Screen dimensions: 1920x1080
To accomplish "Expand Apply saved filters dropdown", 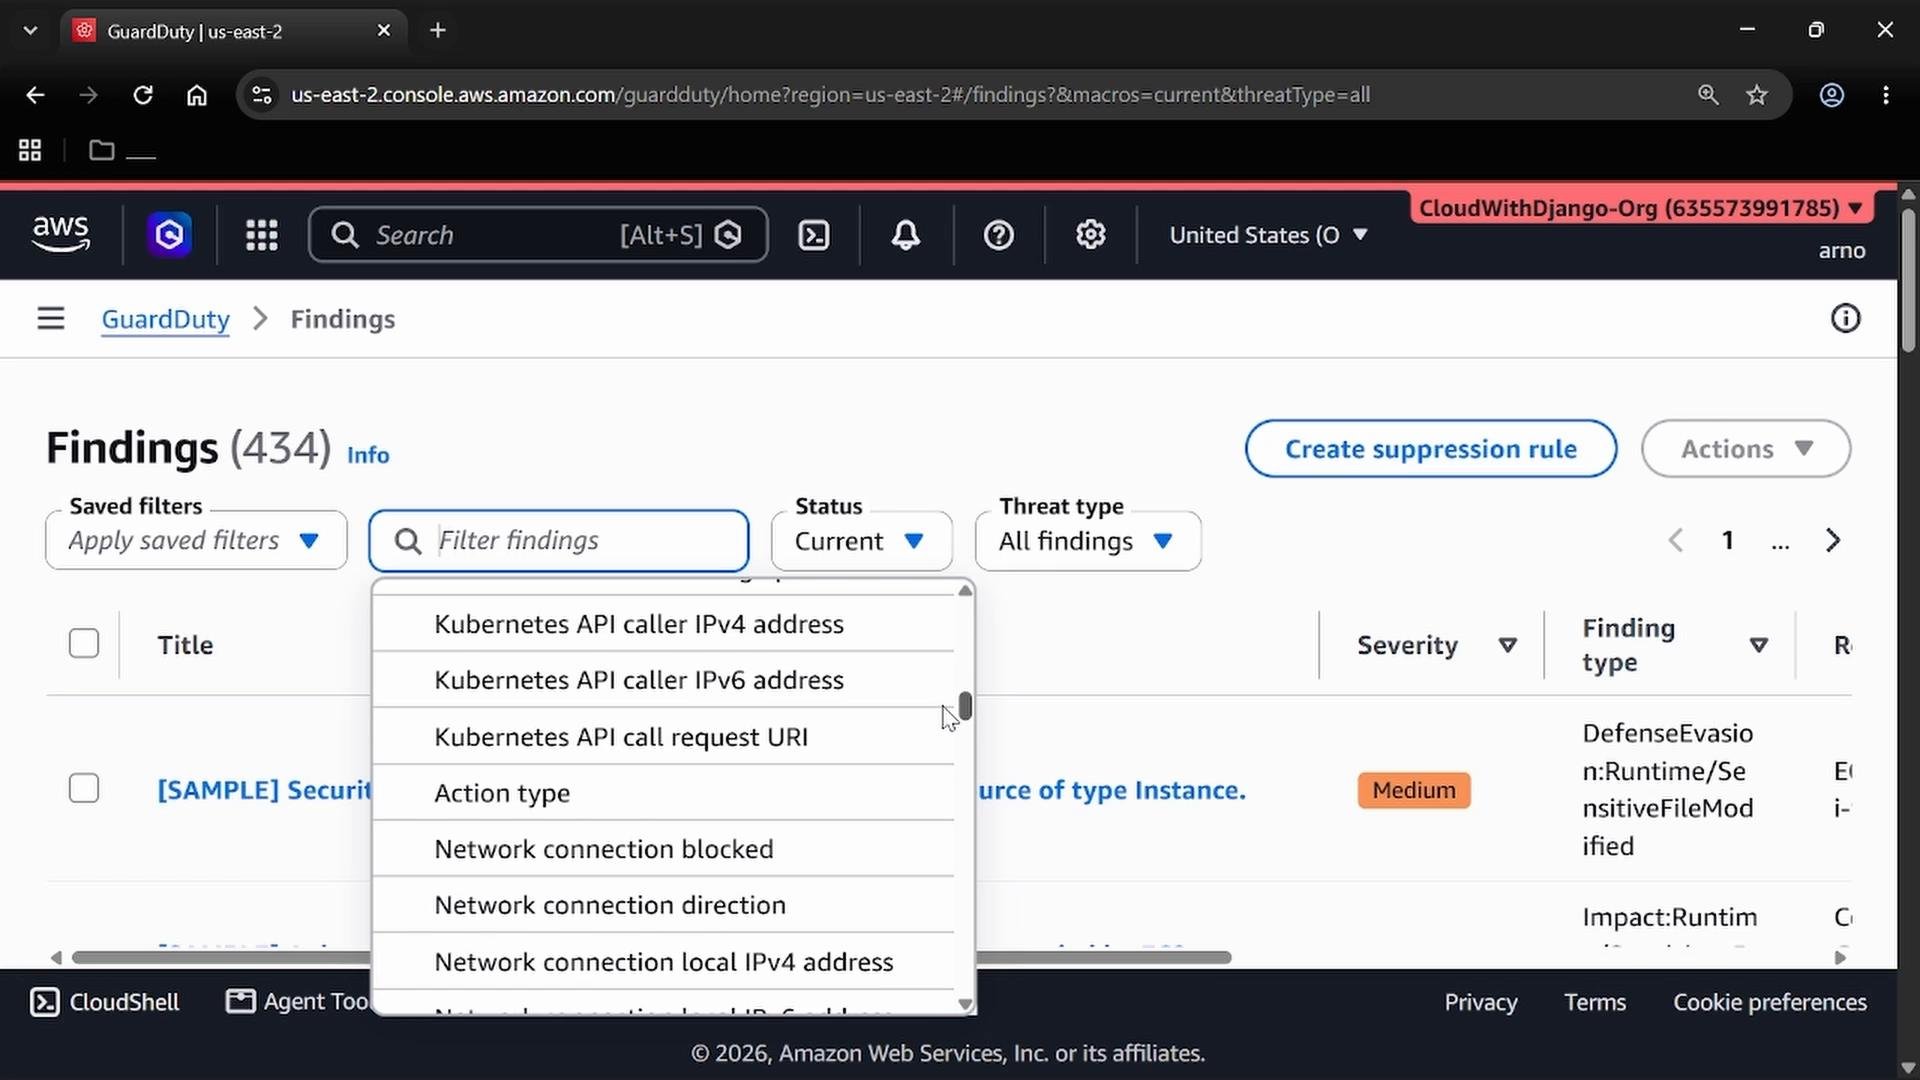I will (x=196, y=541).
